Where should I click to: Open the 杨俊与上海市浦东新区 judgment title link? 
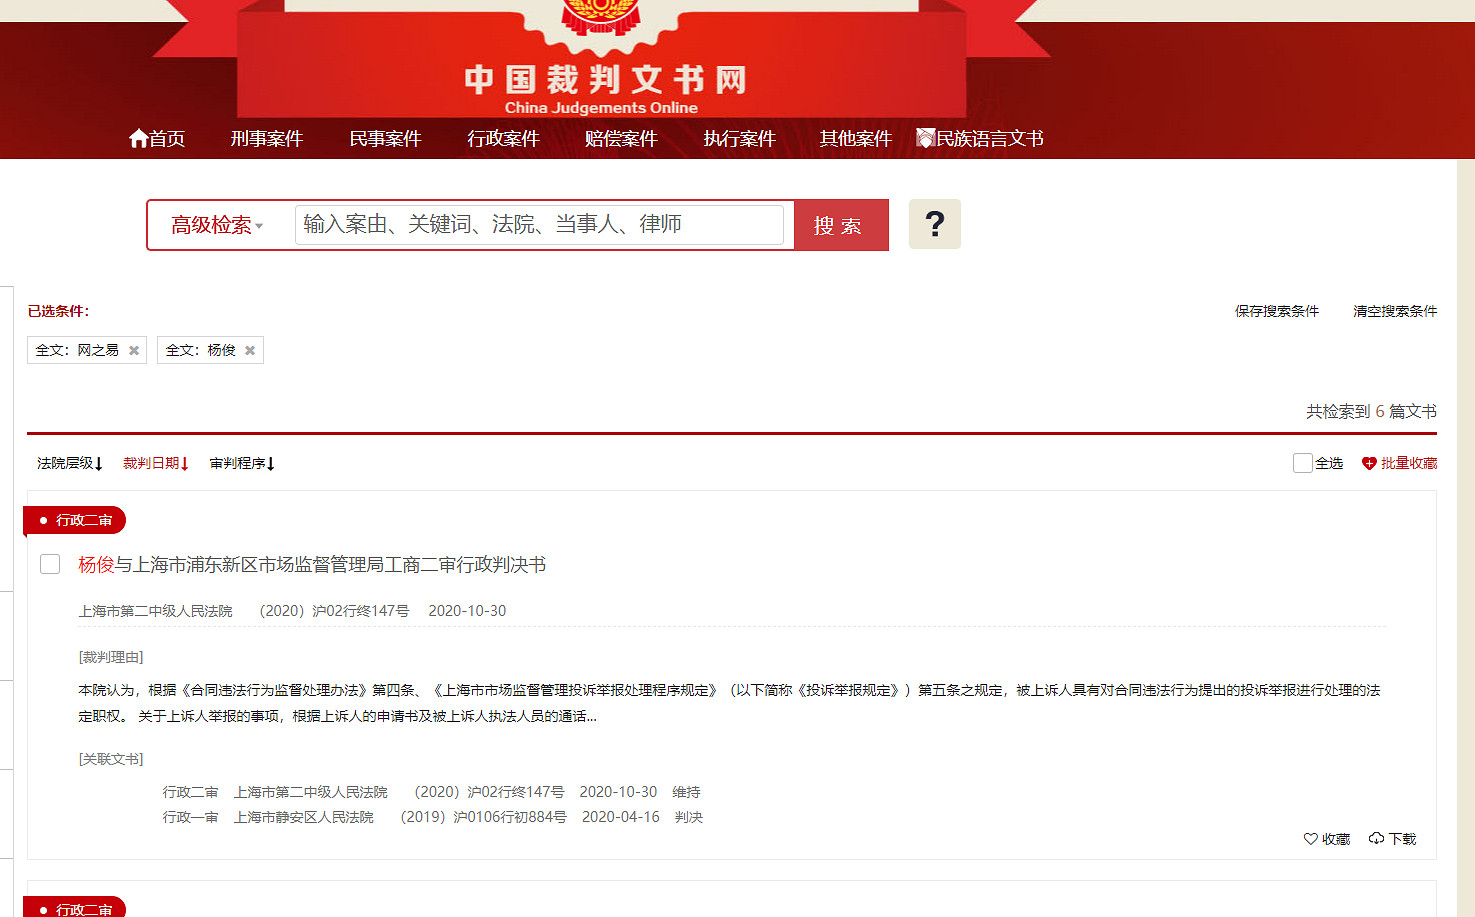pos(312,565)
